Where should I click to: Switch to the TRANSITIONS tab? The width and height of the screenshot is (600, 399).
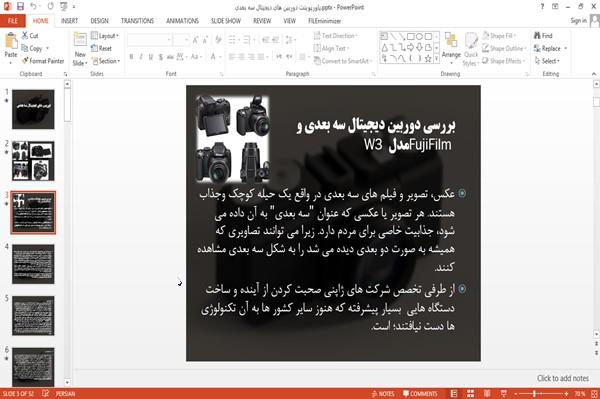click(137, 21)
